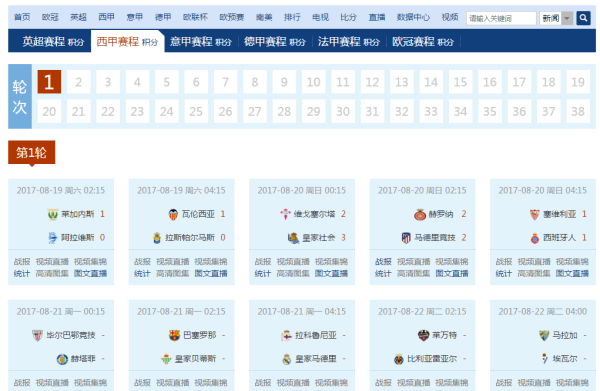This screenshot has width=600, height=391.
Task: Click the Getafe team crest
Action: coord(62,359)
